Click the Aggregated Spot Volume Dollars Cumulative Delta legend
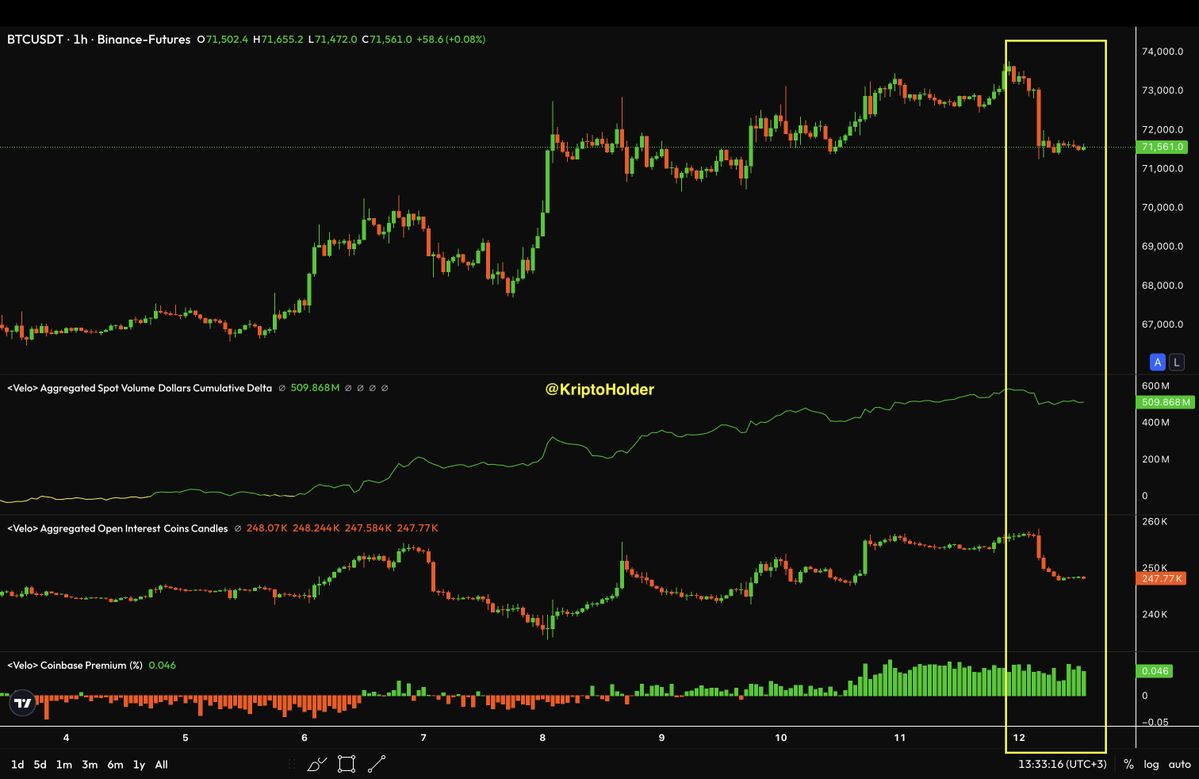Screen dimensions: 1199x779 click(139, 388)
